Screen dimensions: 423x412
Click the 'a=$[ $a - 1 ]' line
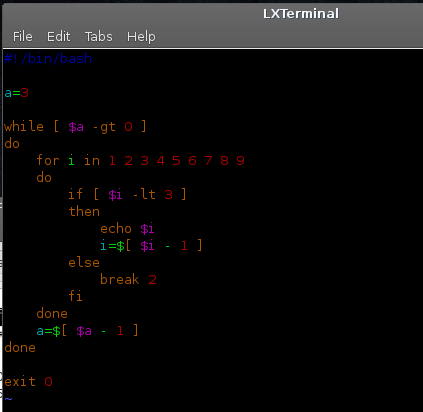(x=87, y=331)
